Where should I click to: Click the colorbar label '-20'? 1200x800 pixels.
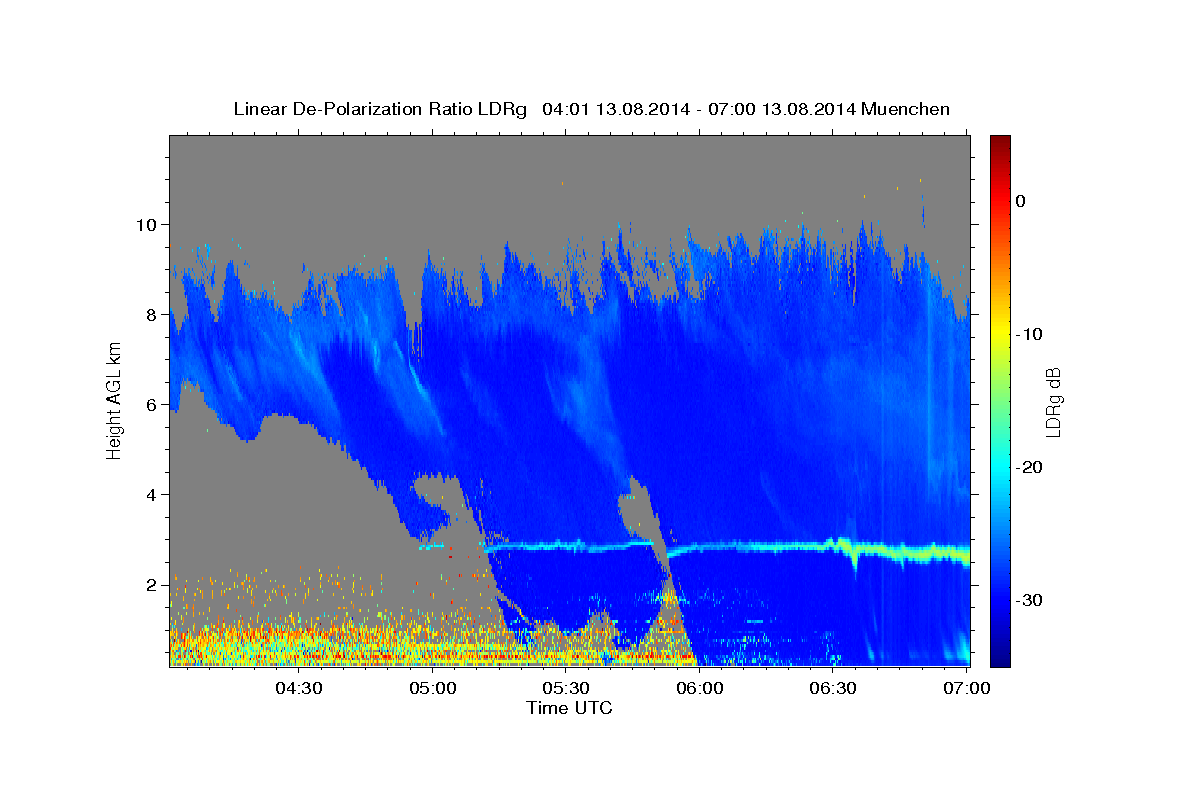(1029, 467)
